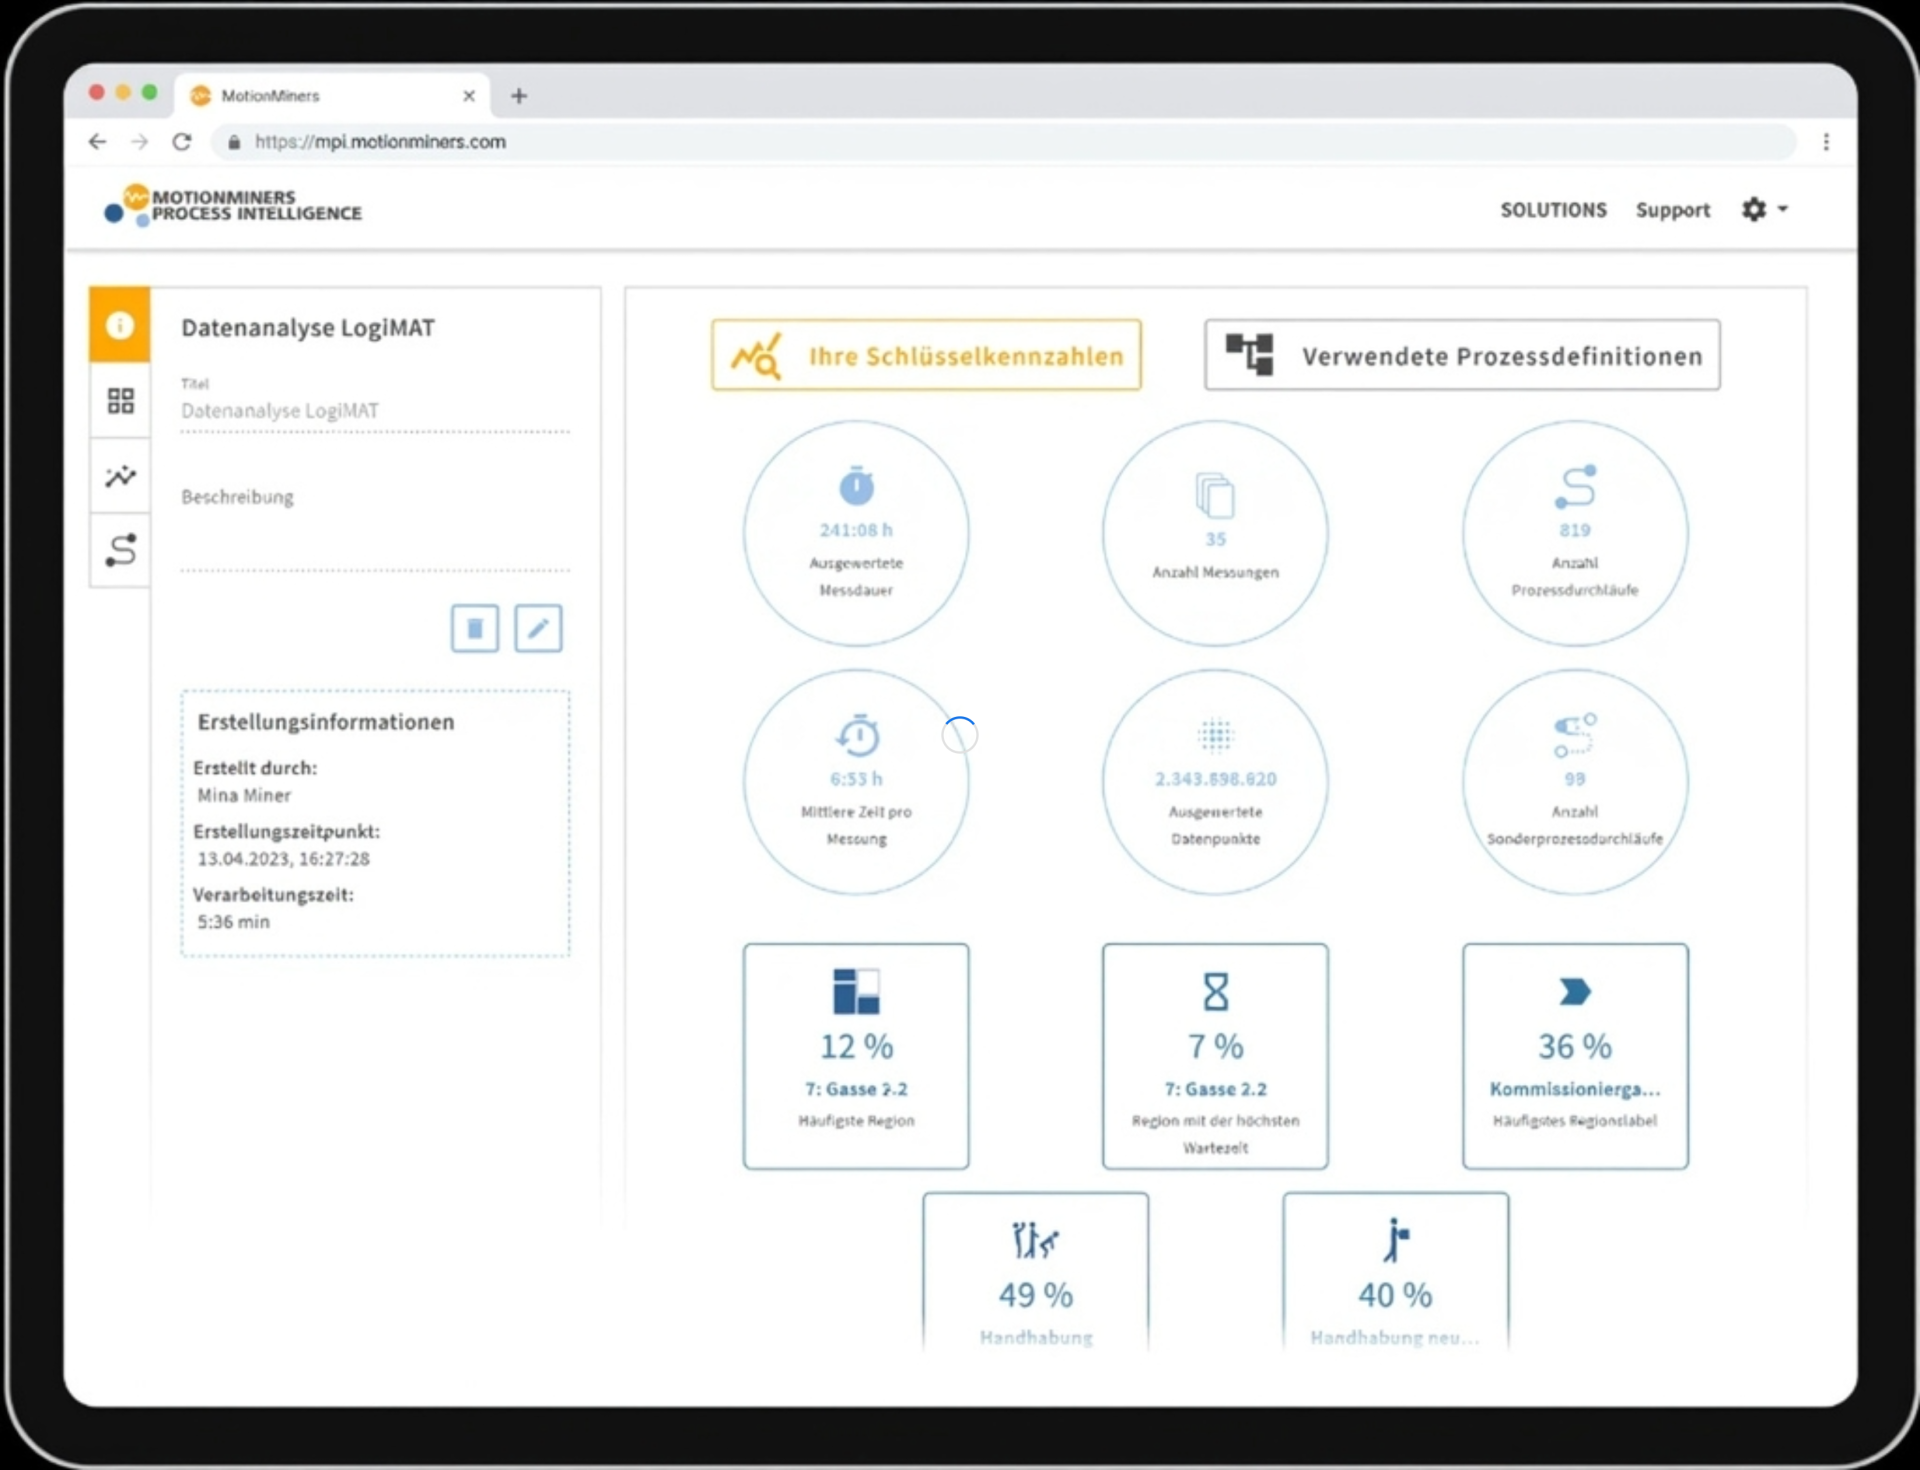Select Verwendete Prozessdefinitionen tab

point(1462,355)
